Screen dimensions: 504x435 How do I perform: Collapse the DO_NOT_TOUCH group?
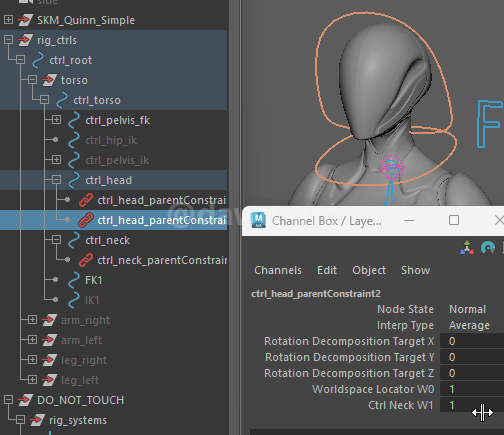pyautogui.click(x=8, y=400)
